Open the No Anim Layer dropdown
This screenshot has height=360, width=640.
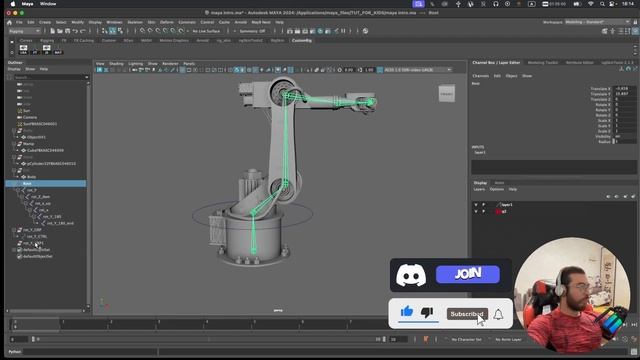click(x=508, y=340)
